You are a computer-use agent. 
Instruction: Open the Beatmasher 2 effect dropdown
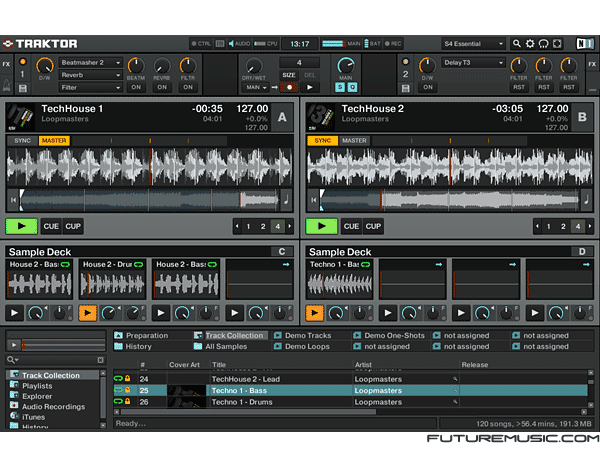(x=91, y=62)
